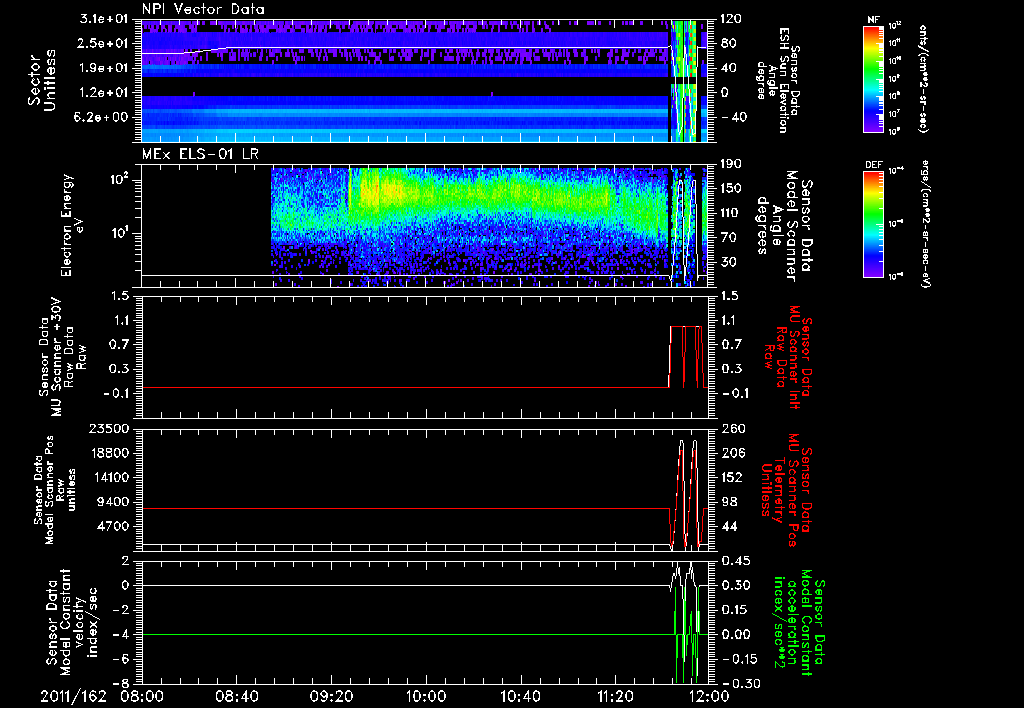Screen dimensions: 1024x708
Task: Click the "Sector Unitless" axis label
Action: pyautogui.click(x=41, y=80)
